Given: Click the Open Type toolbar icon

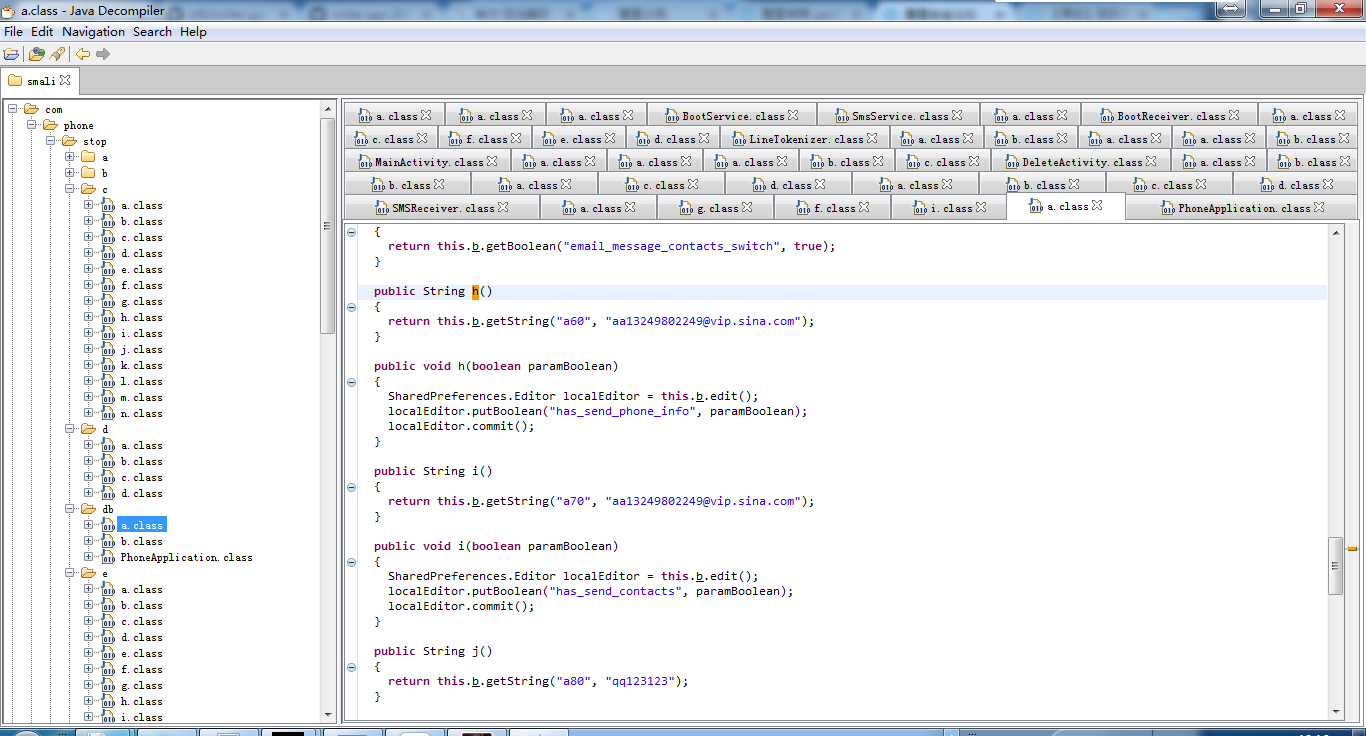Looking at the screenshot, I should click(37, 54).
